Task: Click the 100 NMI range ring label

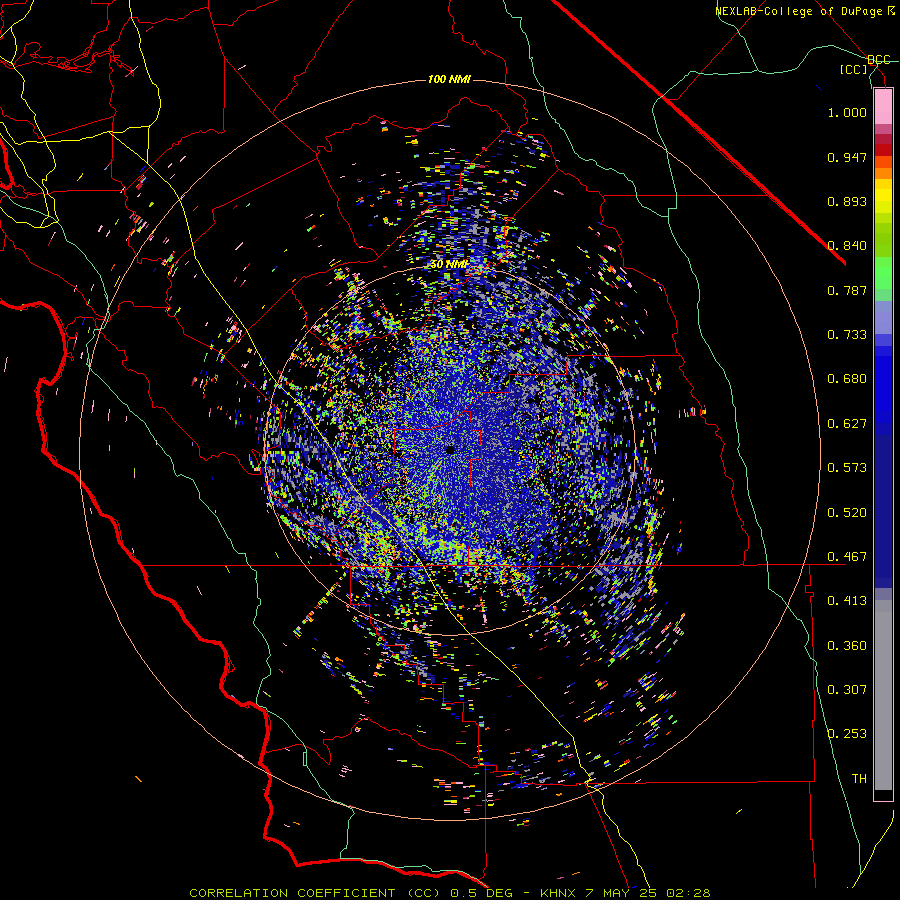Action: 449,79
